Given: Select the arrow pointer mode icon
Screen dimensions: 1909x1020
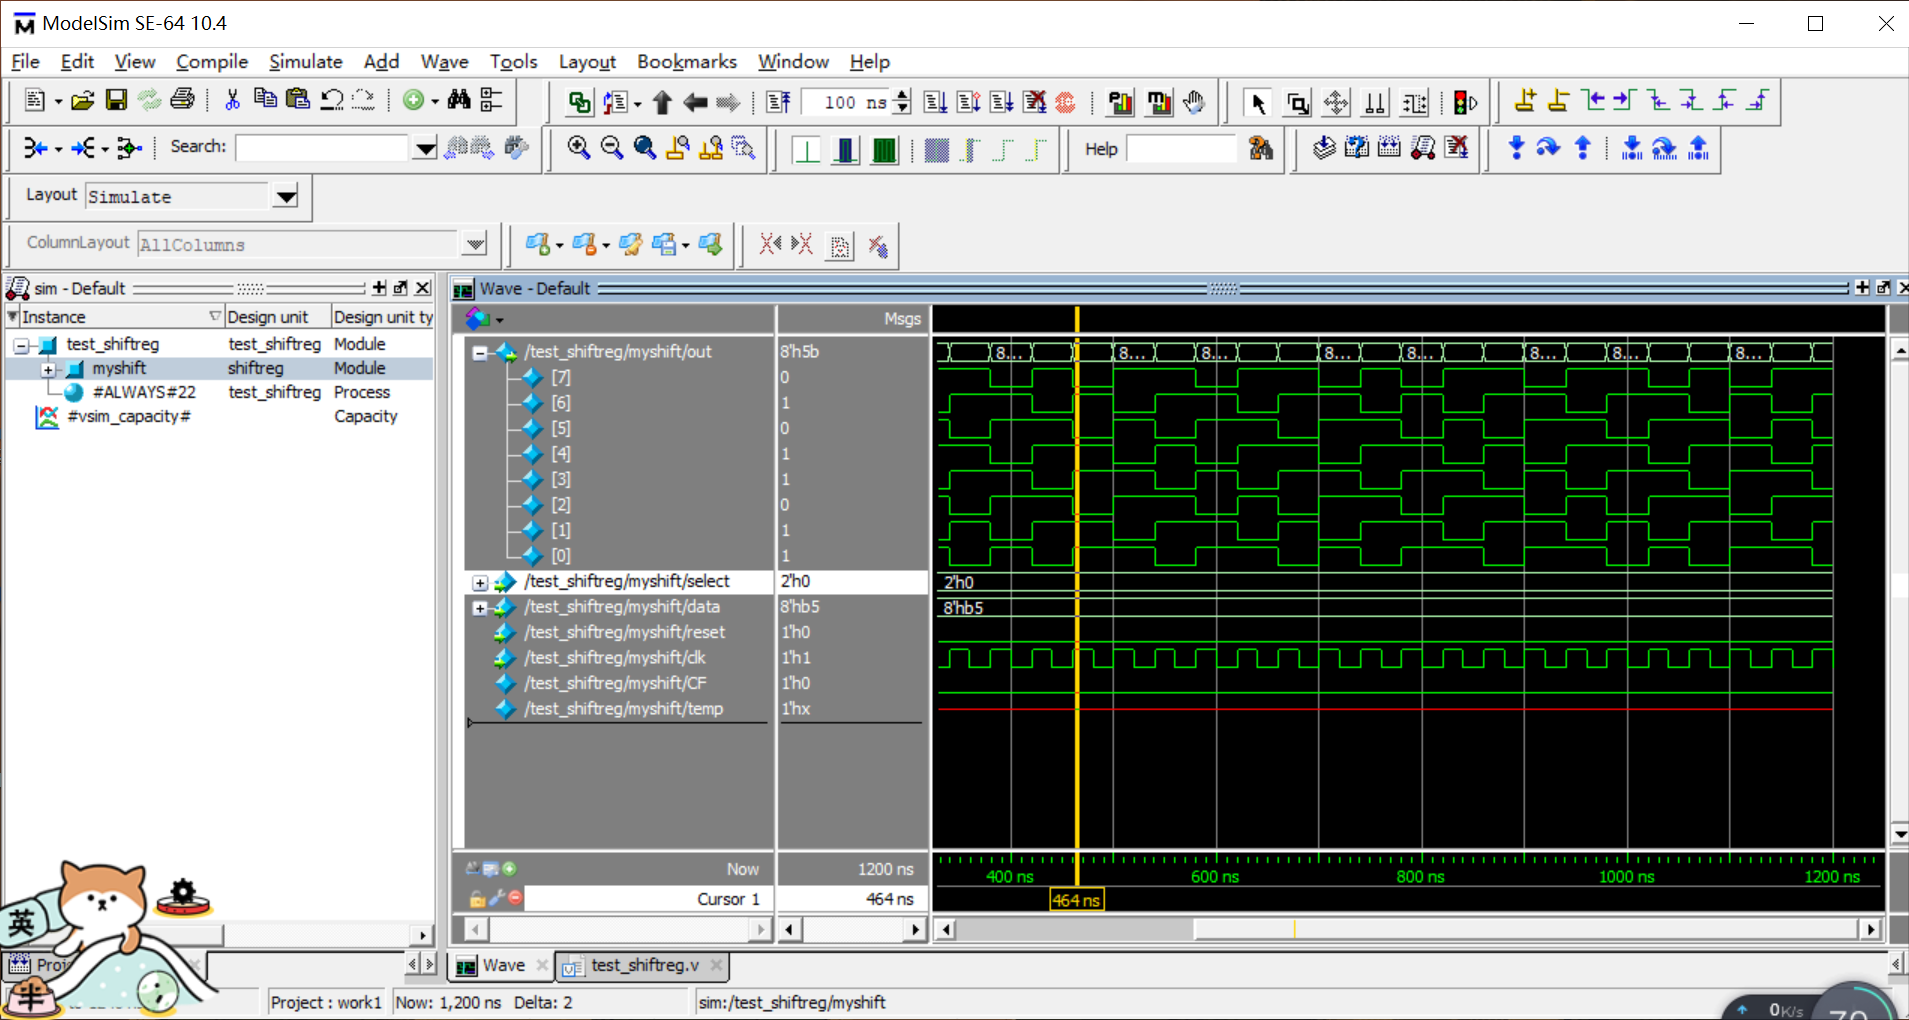Looking at the screenshot, I should click(x=1257, y=102).
